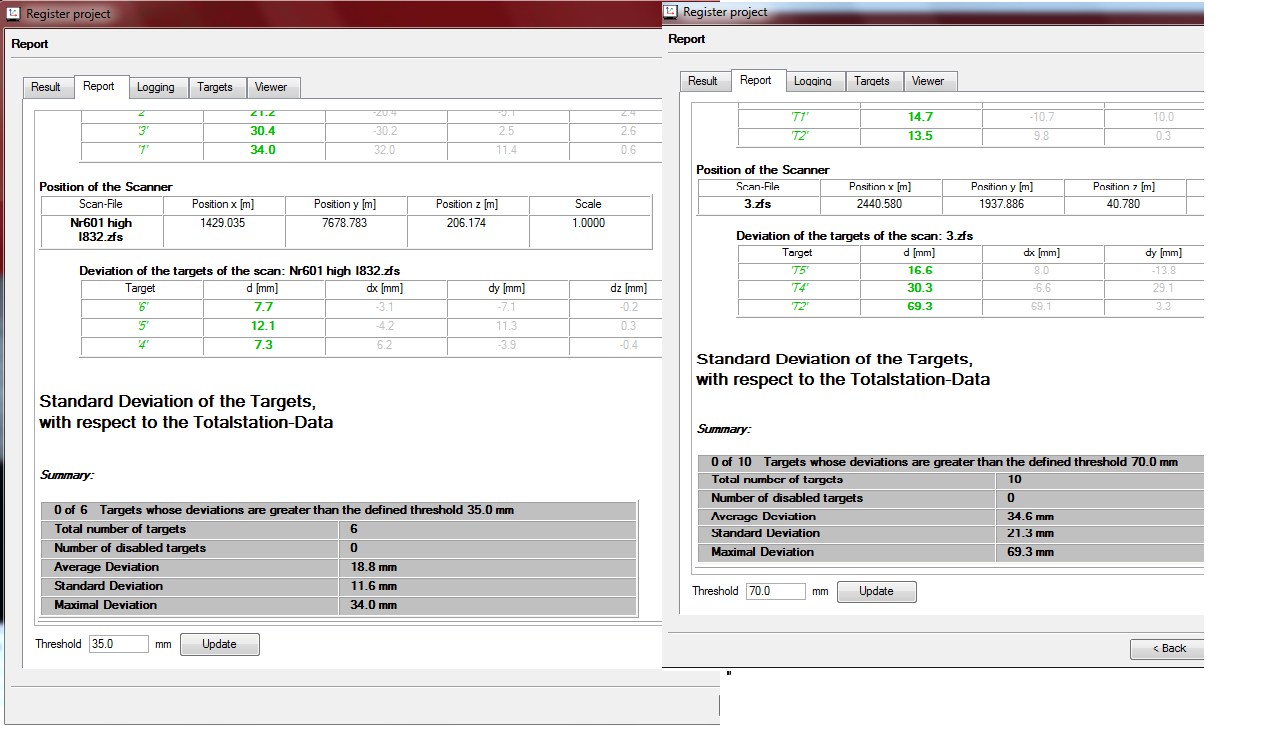
Task: Select deviation value 14.7 for target T1
Action: tap(921, 117)
